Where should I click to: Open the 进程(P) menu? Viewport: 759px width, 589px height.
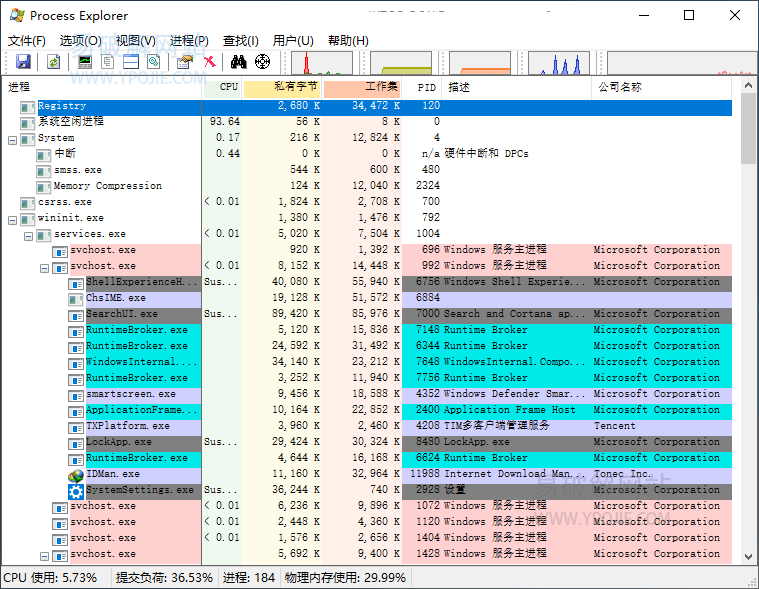(x=189, y=41)
